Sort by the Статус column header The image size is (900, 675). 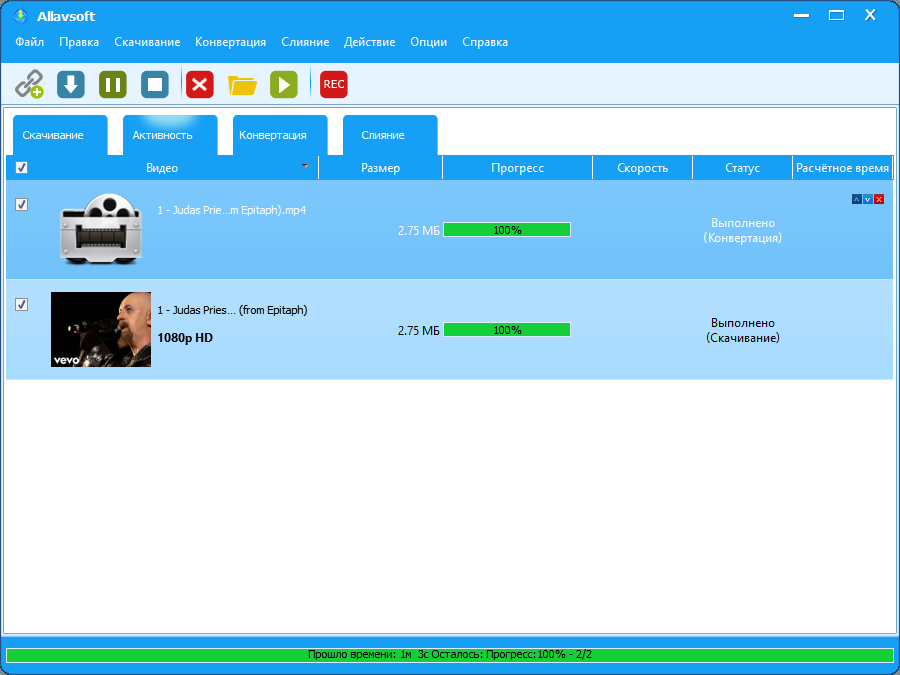(x=742, y=168)
